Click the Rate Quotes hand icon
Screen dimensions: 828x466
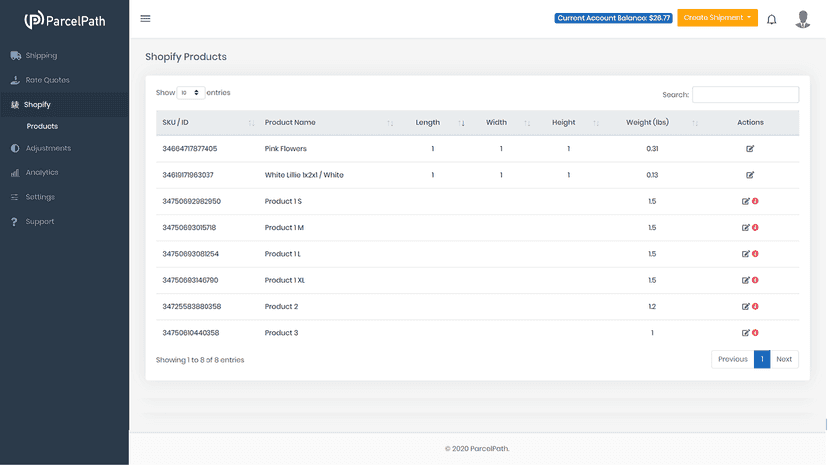click(15, 80)
